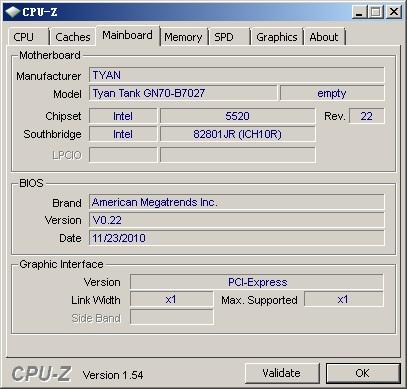
Task: Click the BIOS date 11/23/2010
Action: [237, 238]
